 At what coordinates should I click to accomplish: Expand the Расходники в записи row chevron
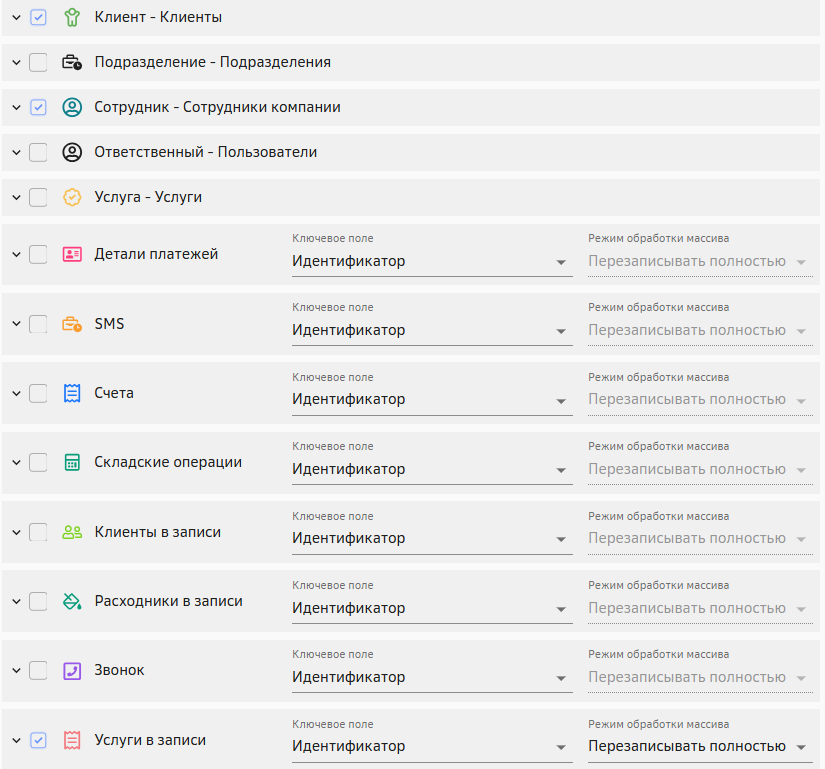[16, 601]
